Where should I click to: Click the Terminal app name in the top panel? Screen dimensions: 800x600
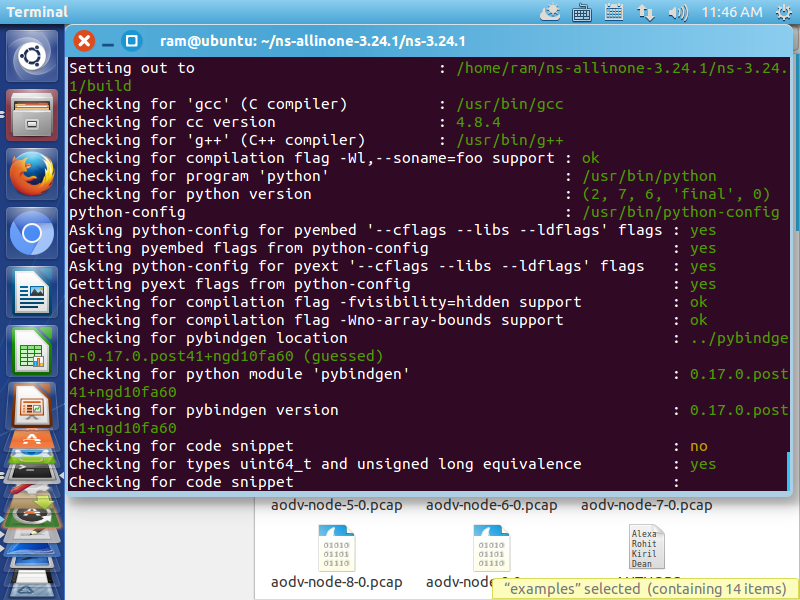coord(40,12)
